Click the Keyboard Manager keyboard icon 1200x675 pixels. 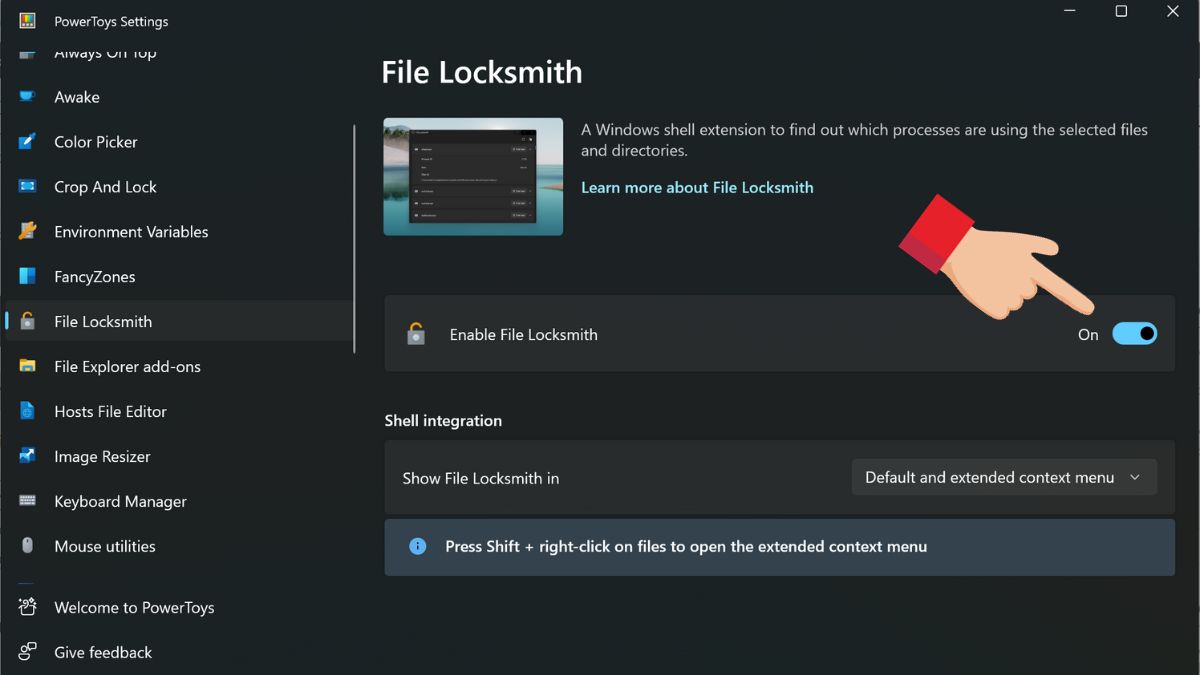[27, 502]
